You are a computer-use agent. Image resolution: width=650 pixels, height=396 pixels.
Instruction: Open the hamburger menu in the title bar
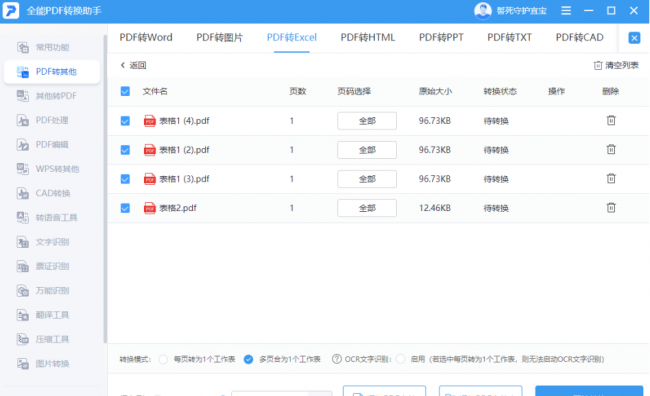(566, 10)
